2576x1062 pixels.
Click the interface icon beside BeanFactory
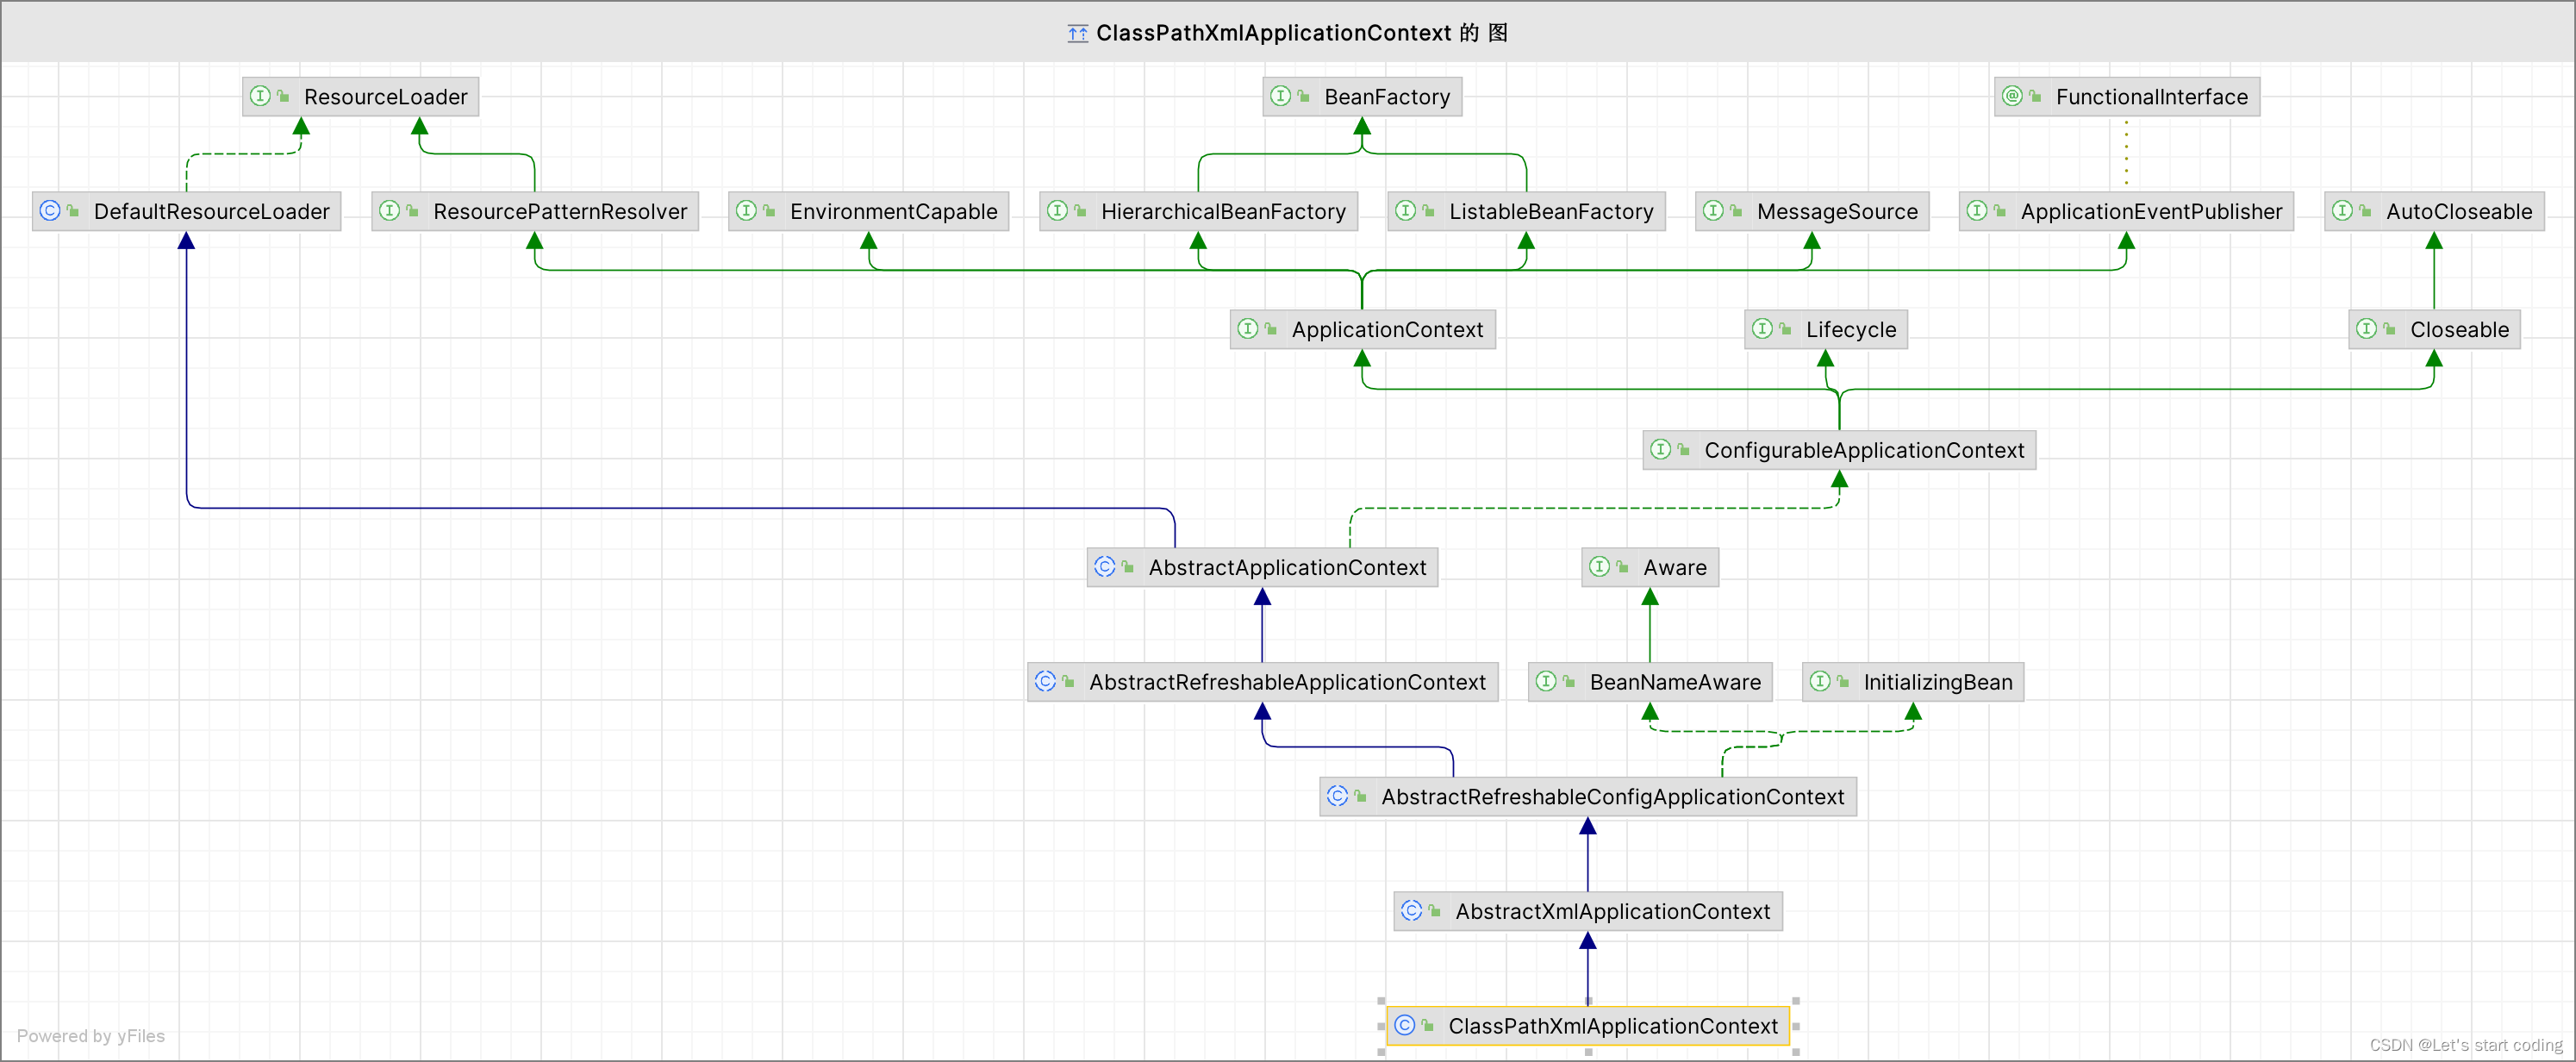pyautogui.click(x=1280, y=96)
